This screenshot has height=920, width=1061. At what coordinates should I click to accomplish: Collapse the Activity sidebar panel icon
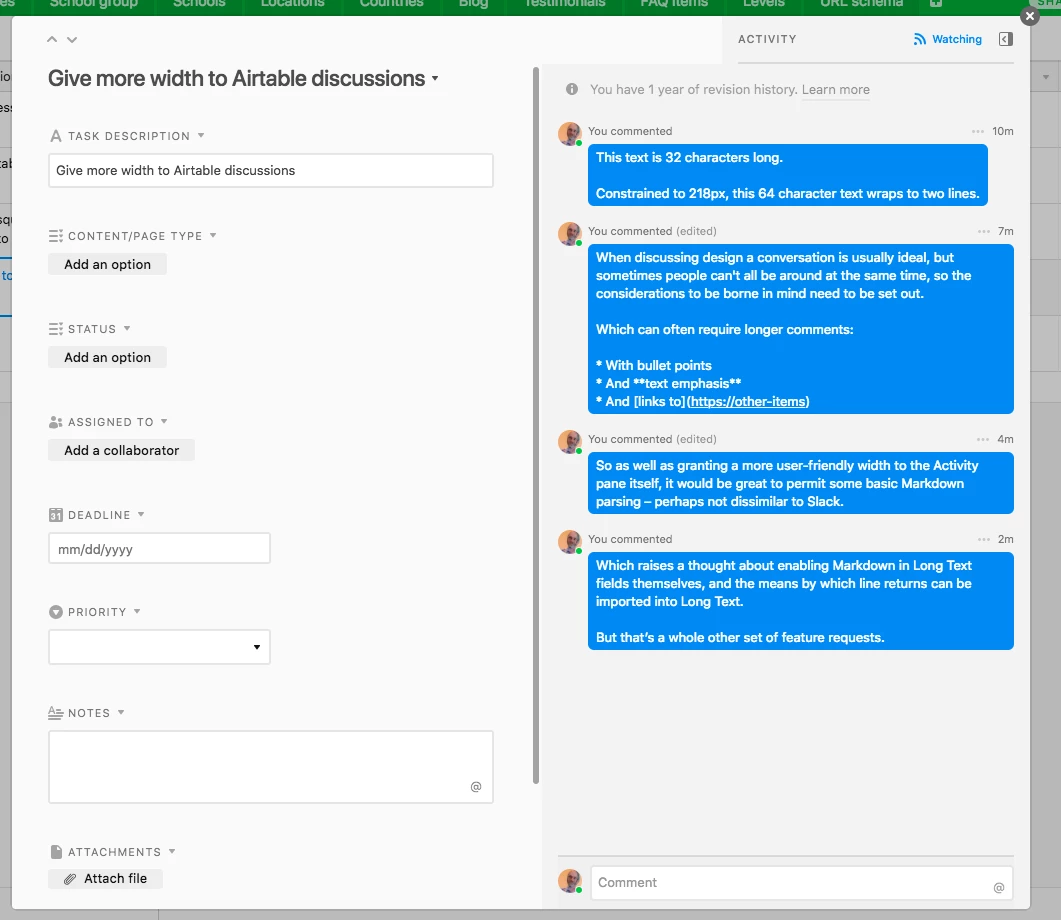coord(1006,39)
